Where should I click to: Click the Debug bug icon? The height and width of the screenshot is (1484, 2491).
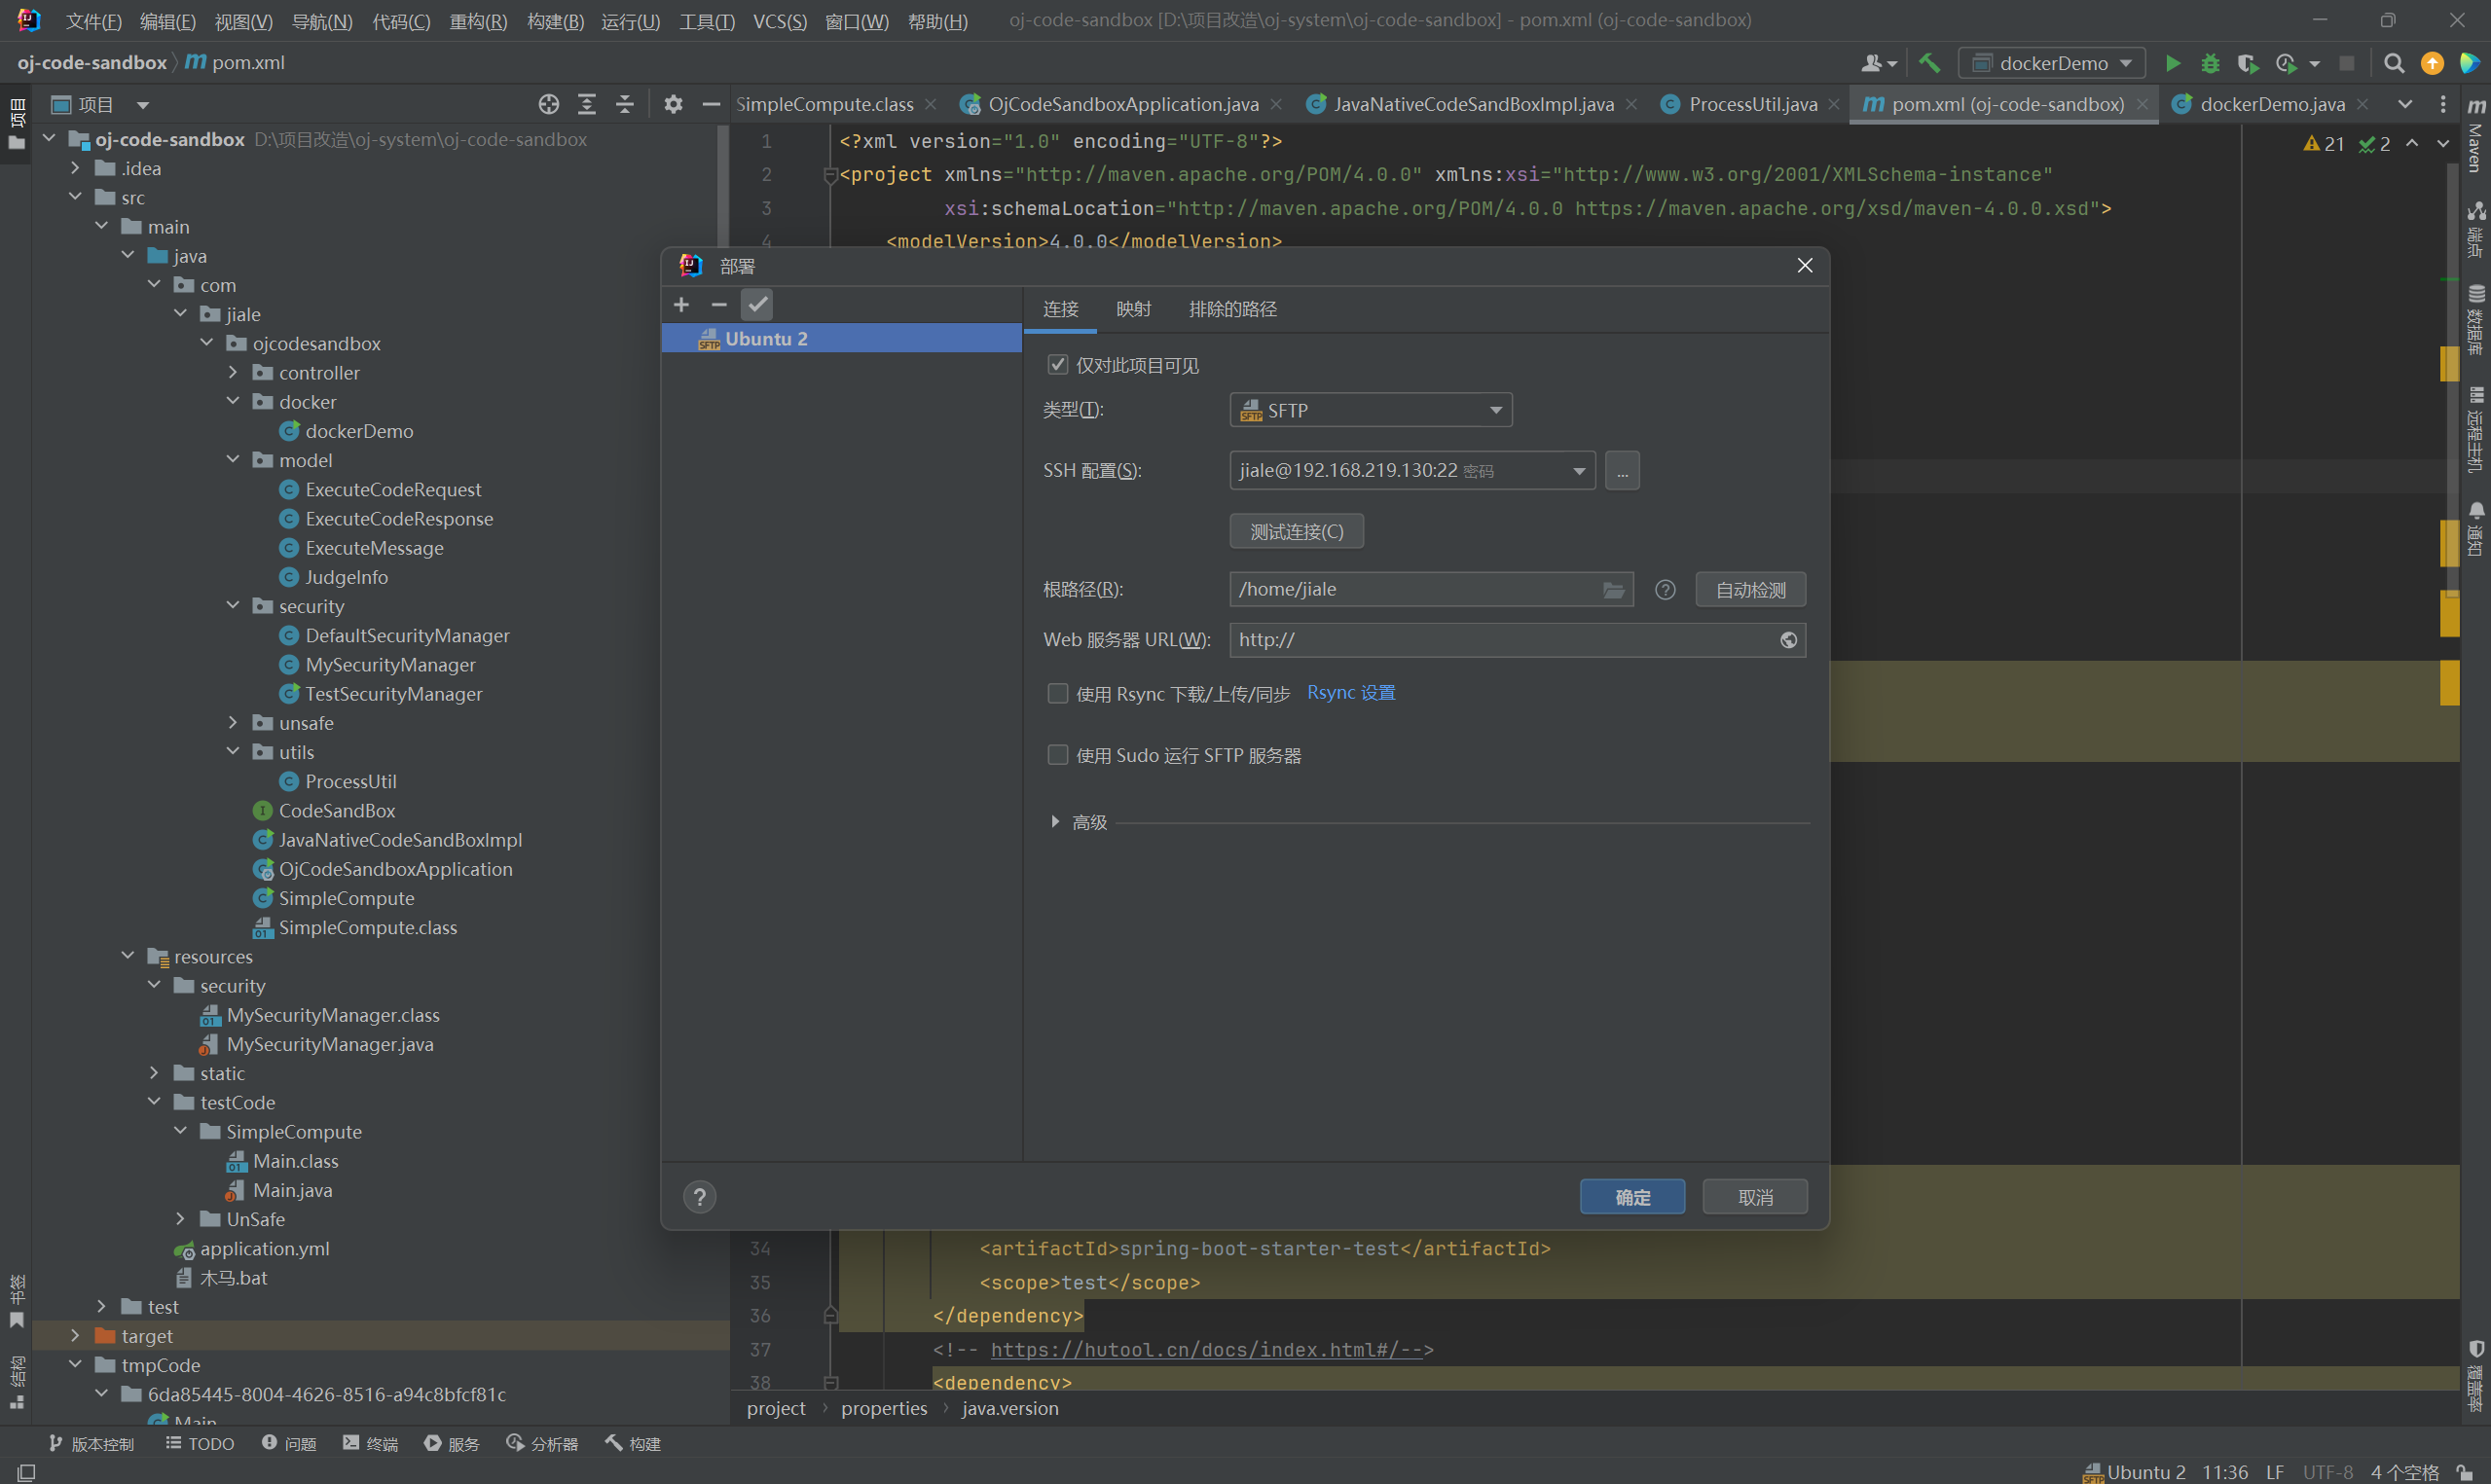pyautogui.click(x=2210, y=63)
